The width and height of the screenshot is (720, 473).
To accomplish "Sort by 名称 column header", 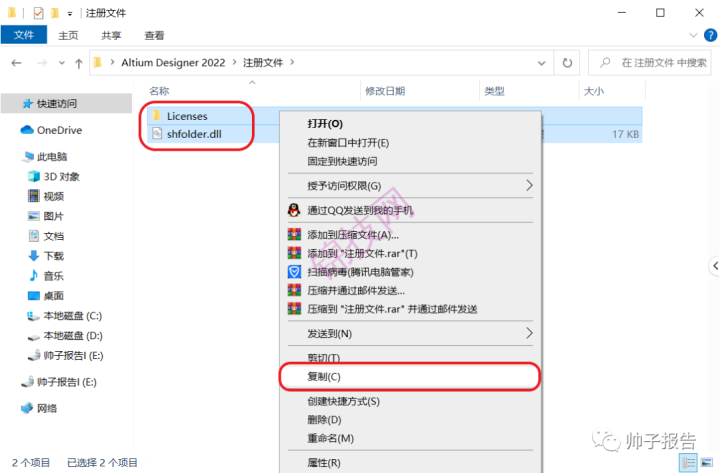I will 159,91.
